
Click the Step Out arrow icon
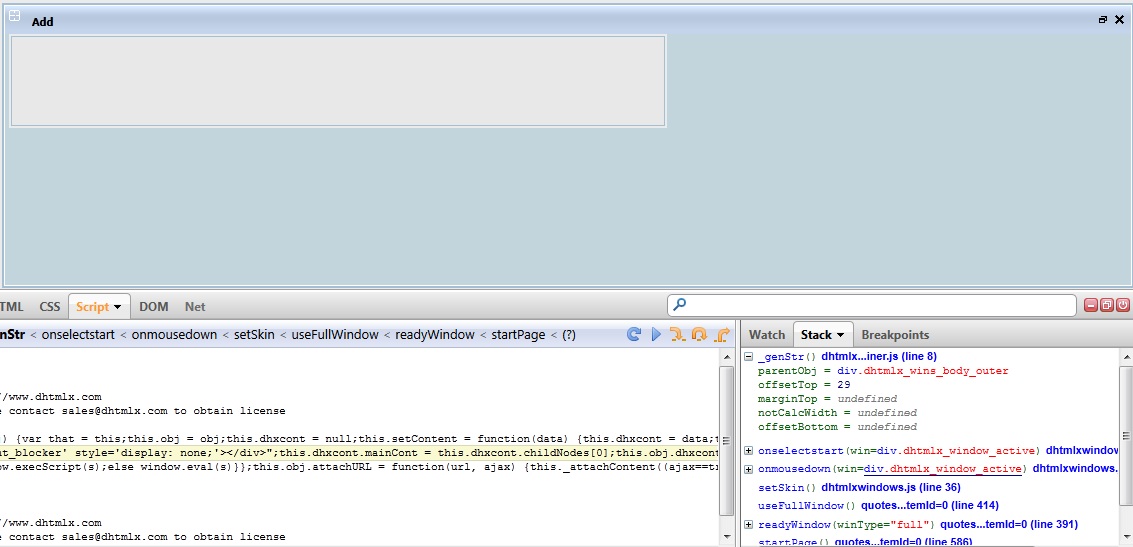pos(722,334)
